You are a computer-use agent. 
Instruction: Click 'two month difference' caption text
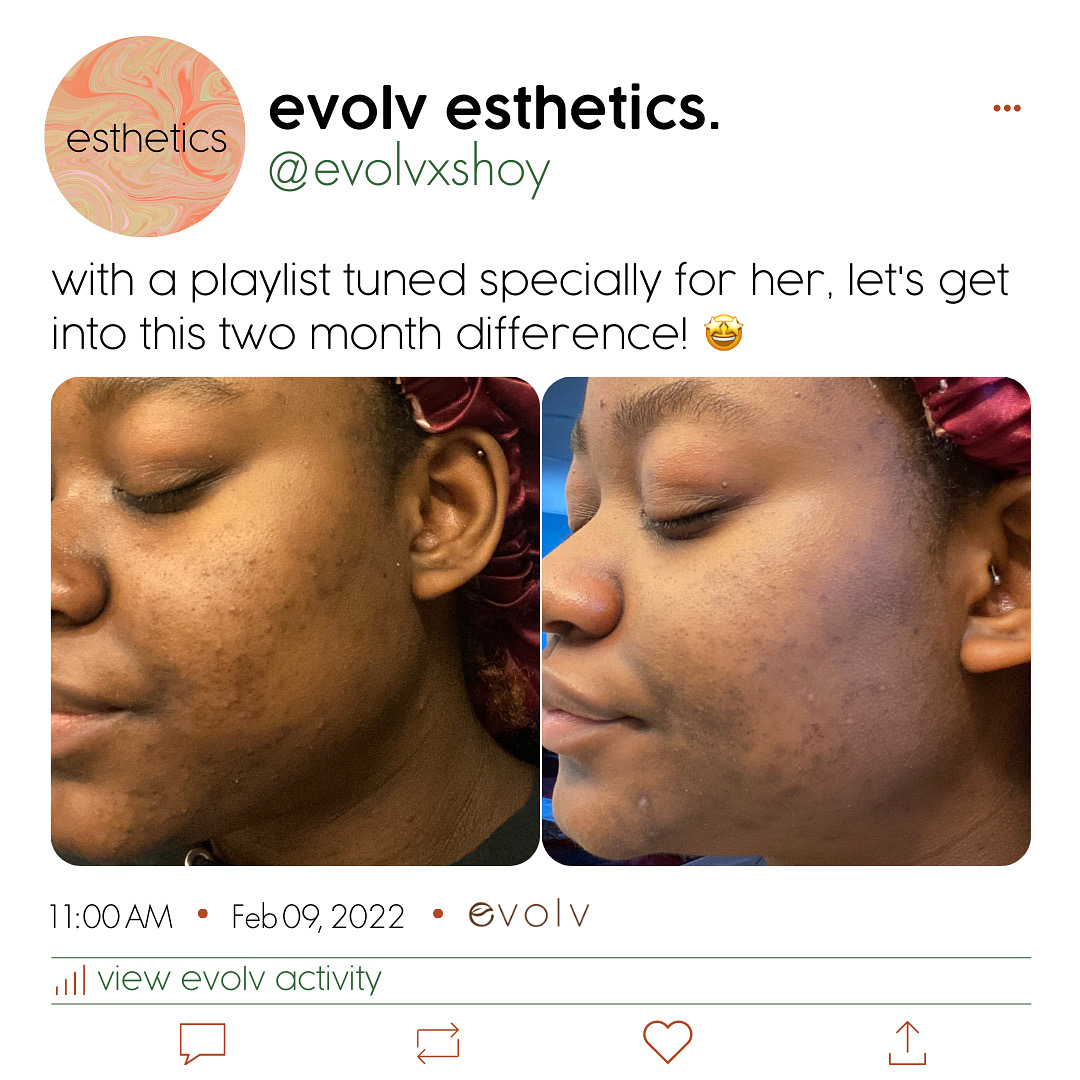click(x=454, y=334)
